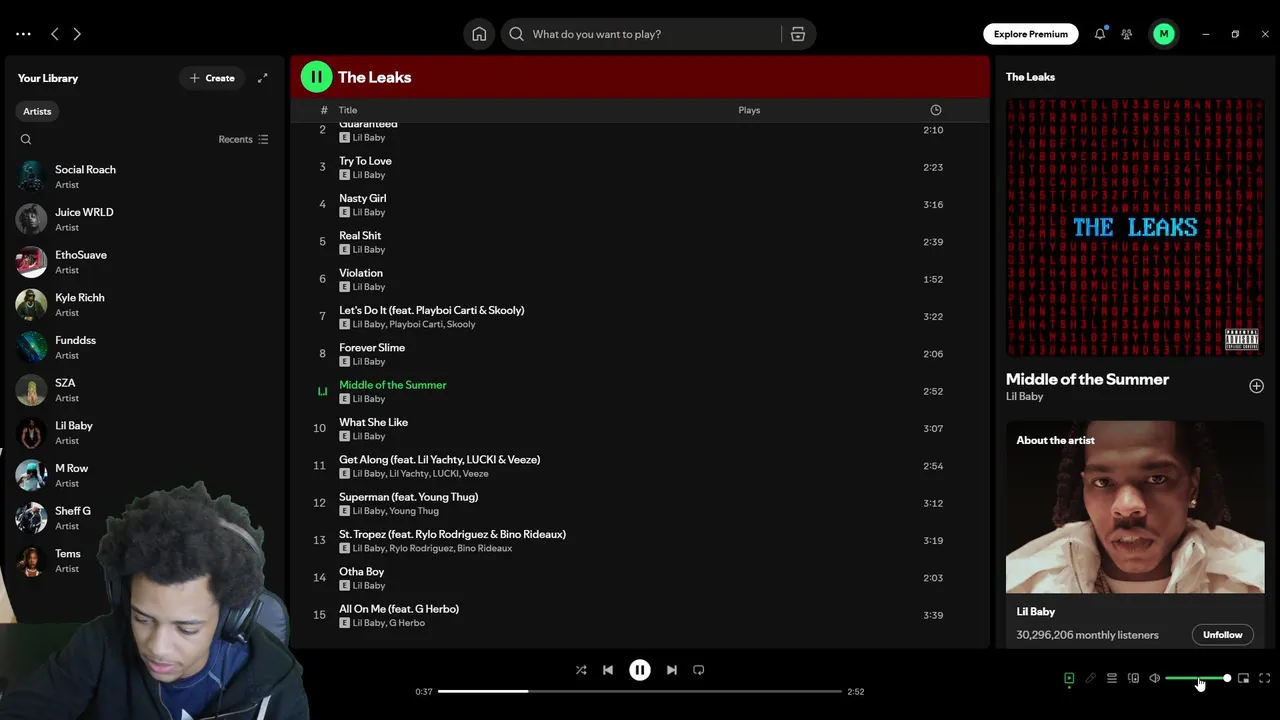Open M Row in library

click(143, 475)
